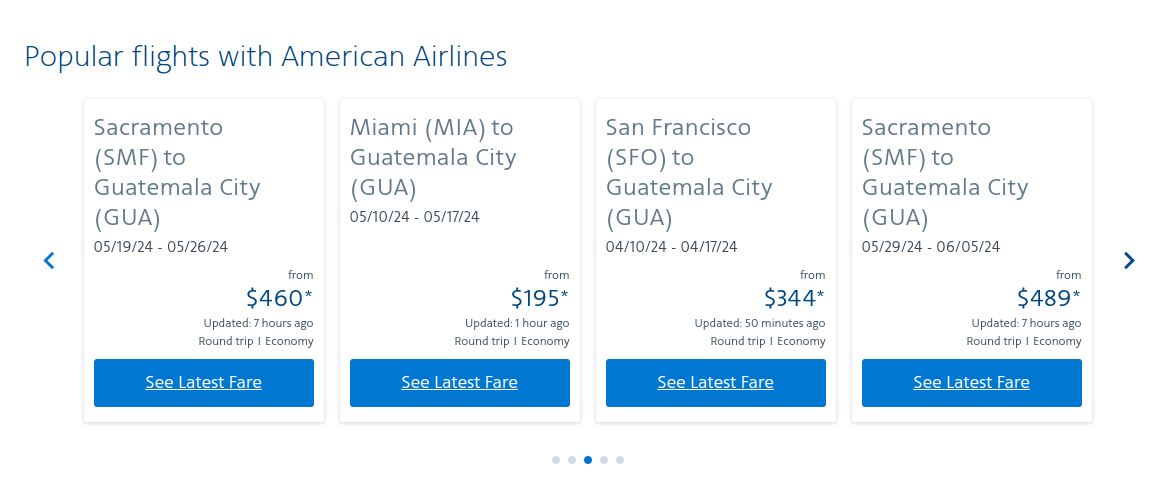Select the second carousel page dot

pos(572,460)
